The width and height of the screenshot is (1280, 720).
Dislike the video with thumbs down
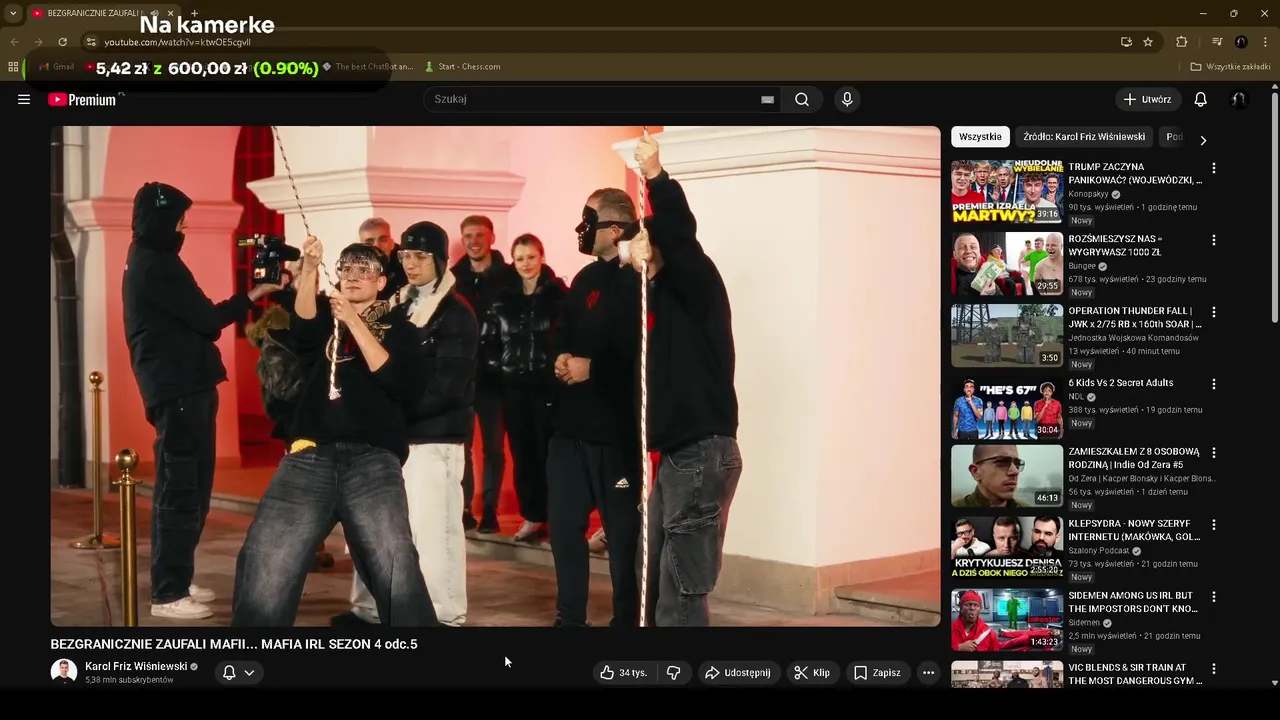673,673
